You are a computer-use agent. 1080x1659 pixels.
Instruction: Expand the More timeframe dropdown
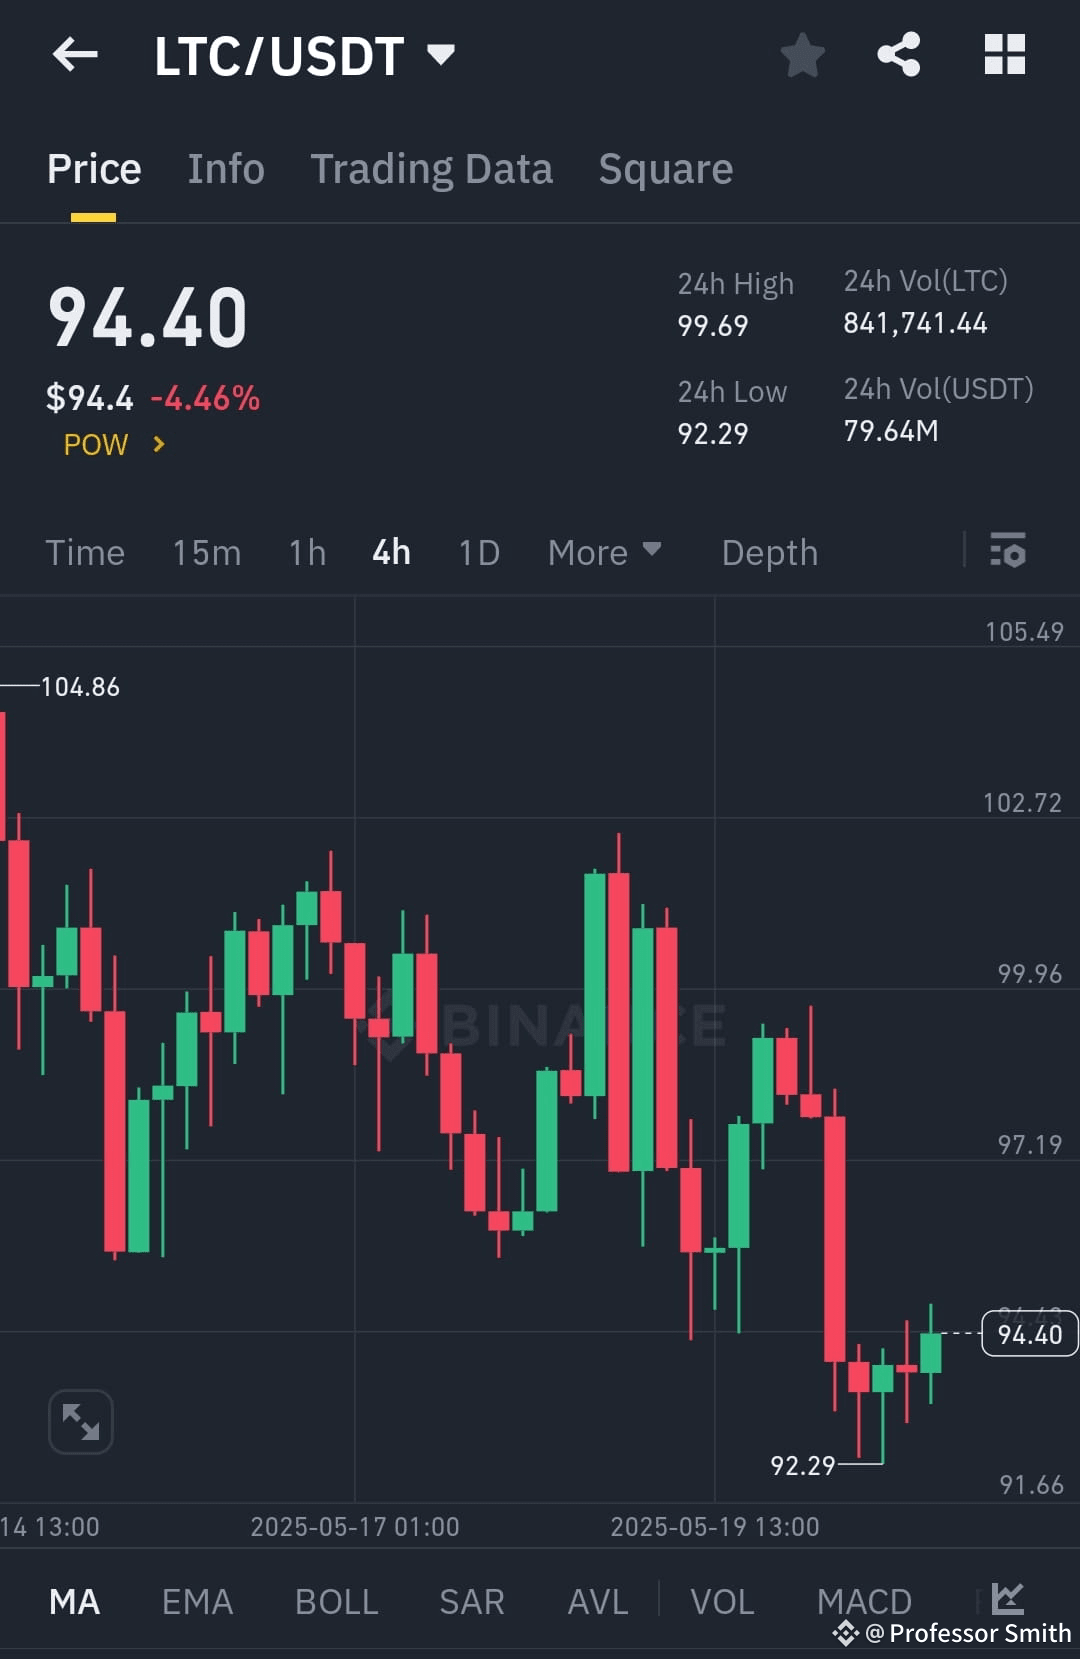(x=604, y=552)
